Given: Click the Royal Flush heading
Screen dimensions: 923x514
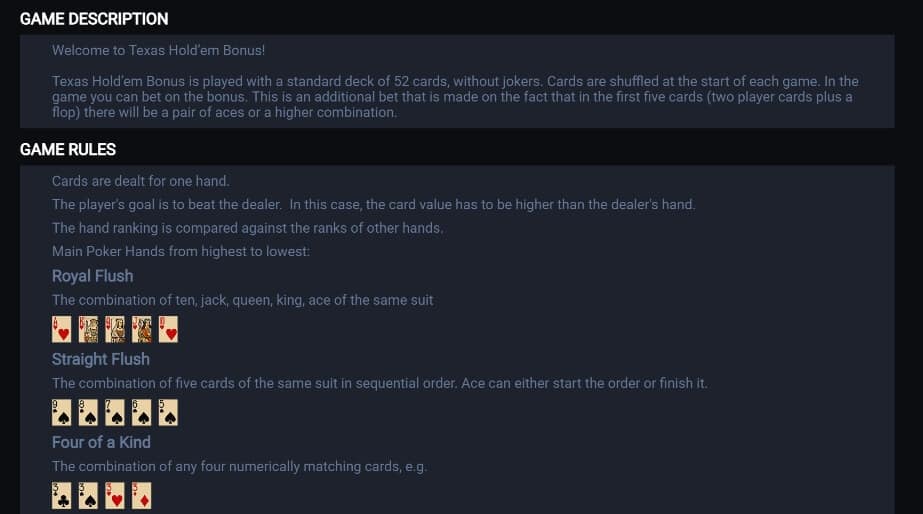Looking at the screenshot, I should pyautogui.click(x=92, y=276).
